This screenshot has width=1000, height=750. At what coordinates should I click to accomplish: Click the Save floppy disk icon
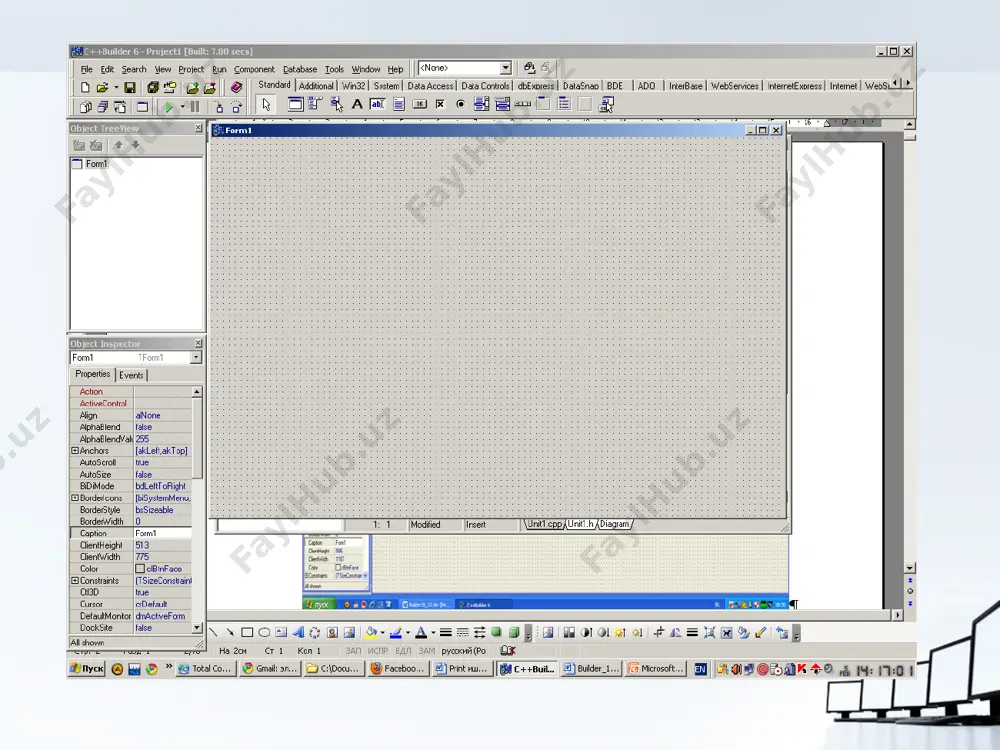(129, 87)
